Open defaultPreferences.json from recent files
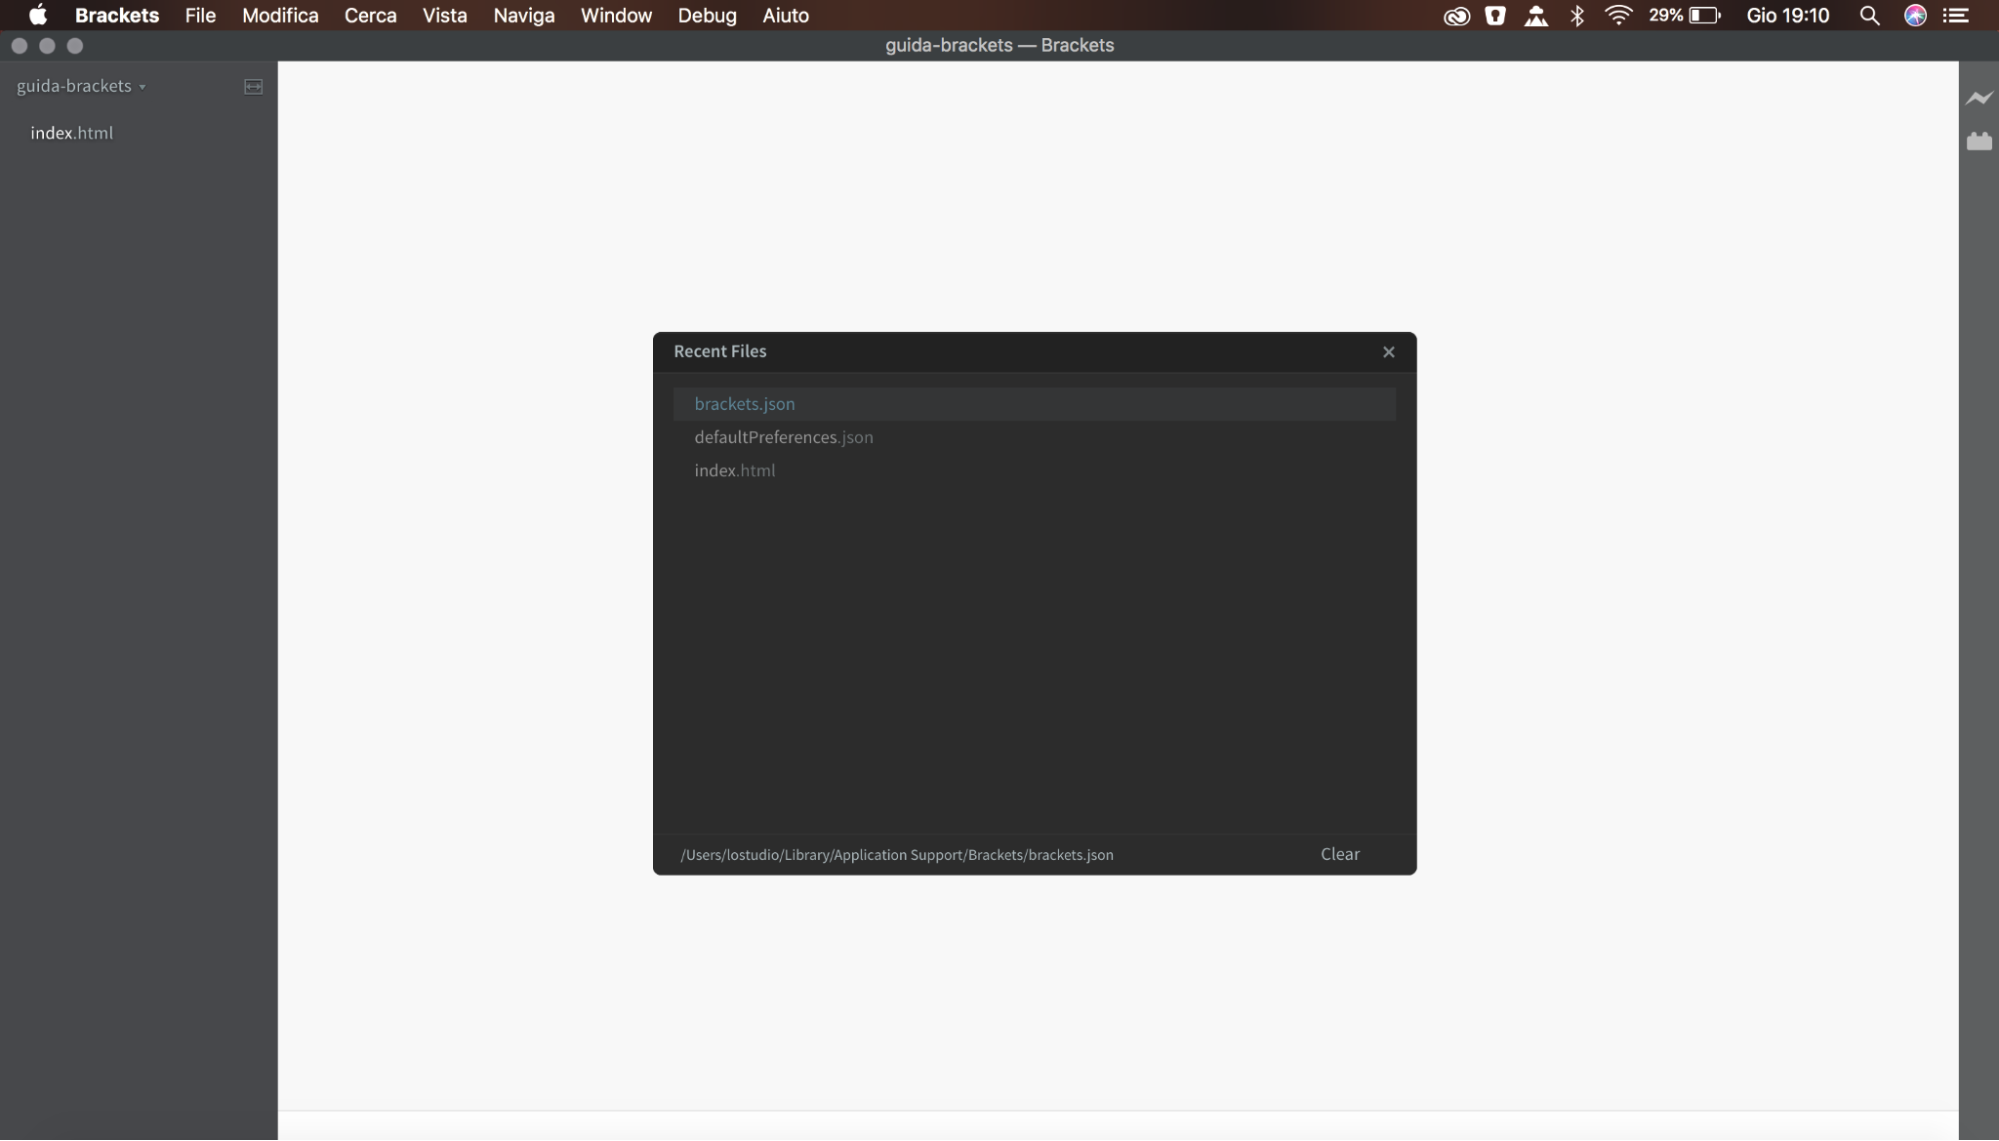This screenshot has height=1141, width=1999. point(783,437)
